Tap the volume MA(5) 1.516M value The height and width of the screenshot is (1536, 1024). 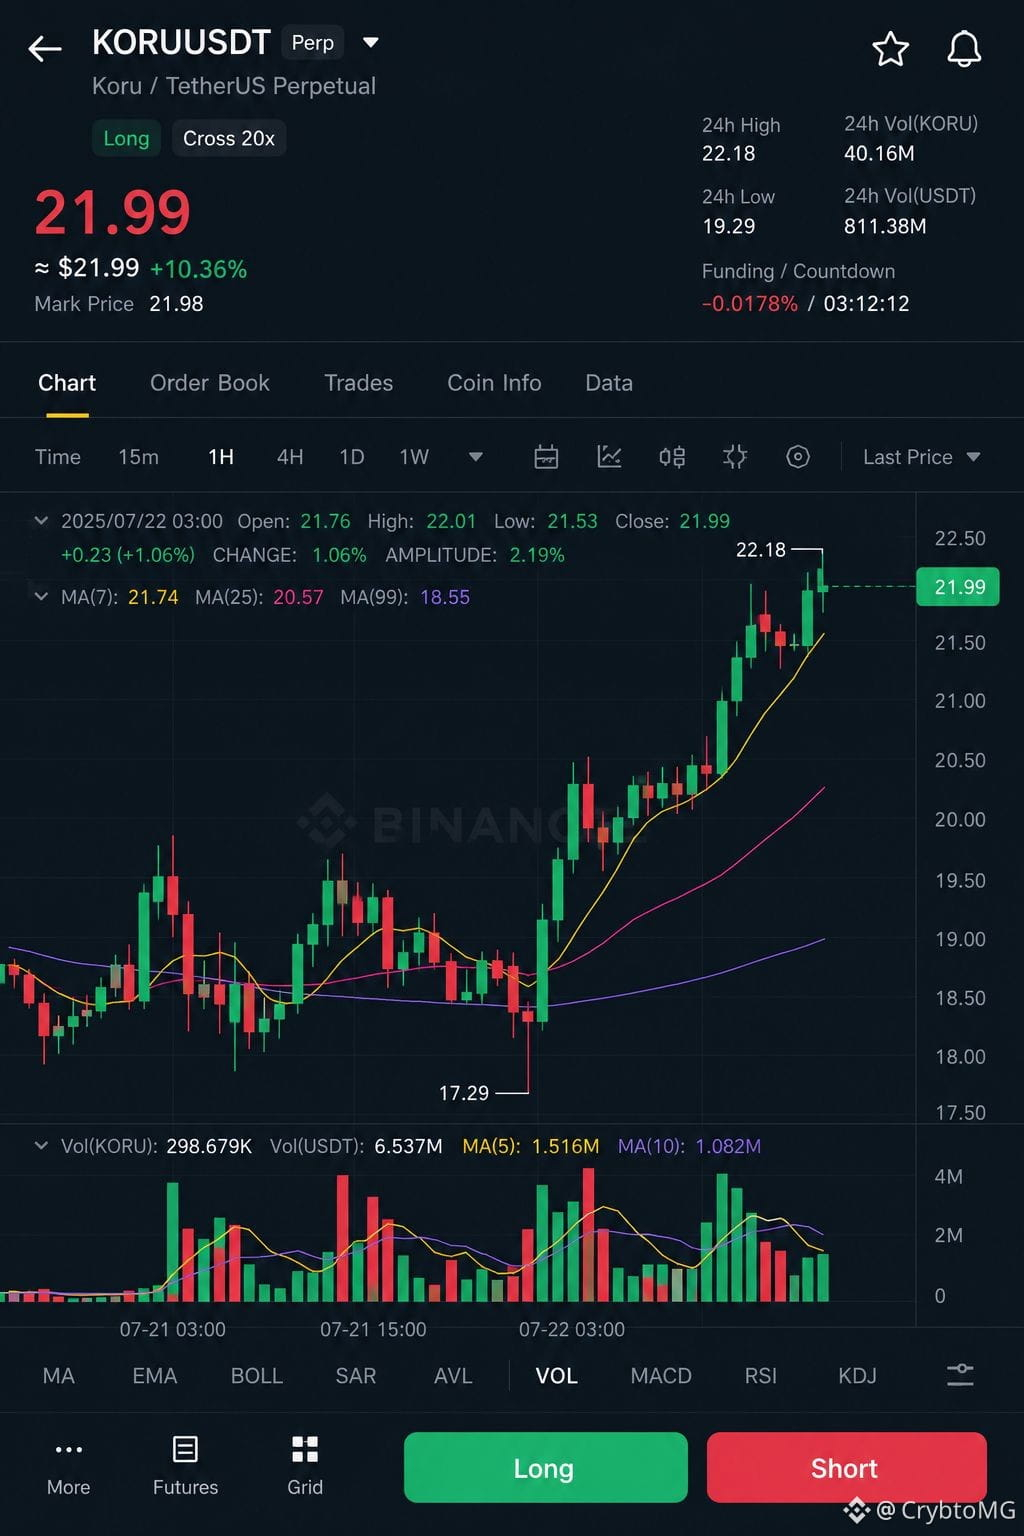coord(565,1146)
